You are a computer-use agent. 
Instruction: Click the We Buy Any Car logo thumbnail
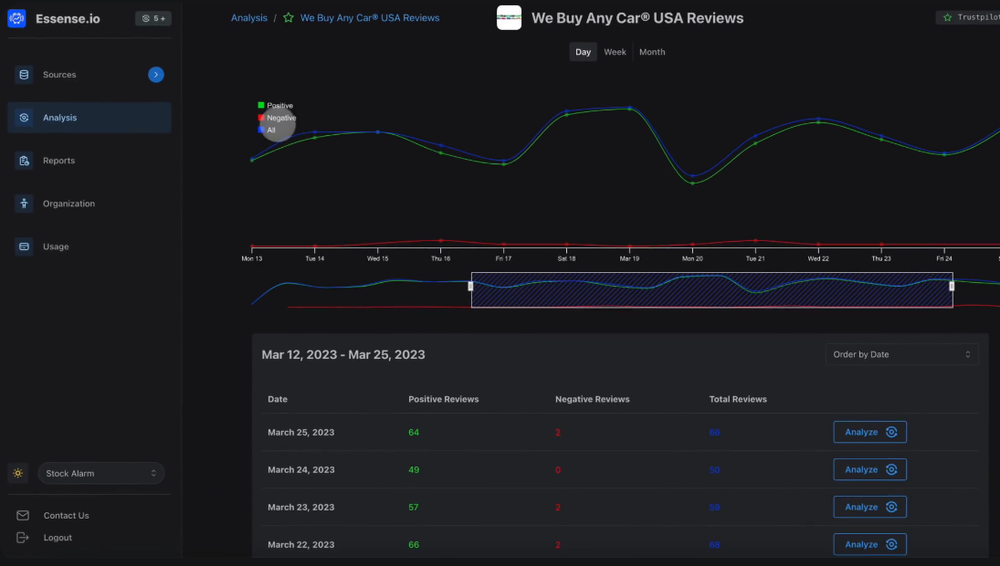(x=509, y=18)
